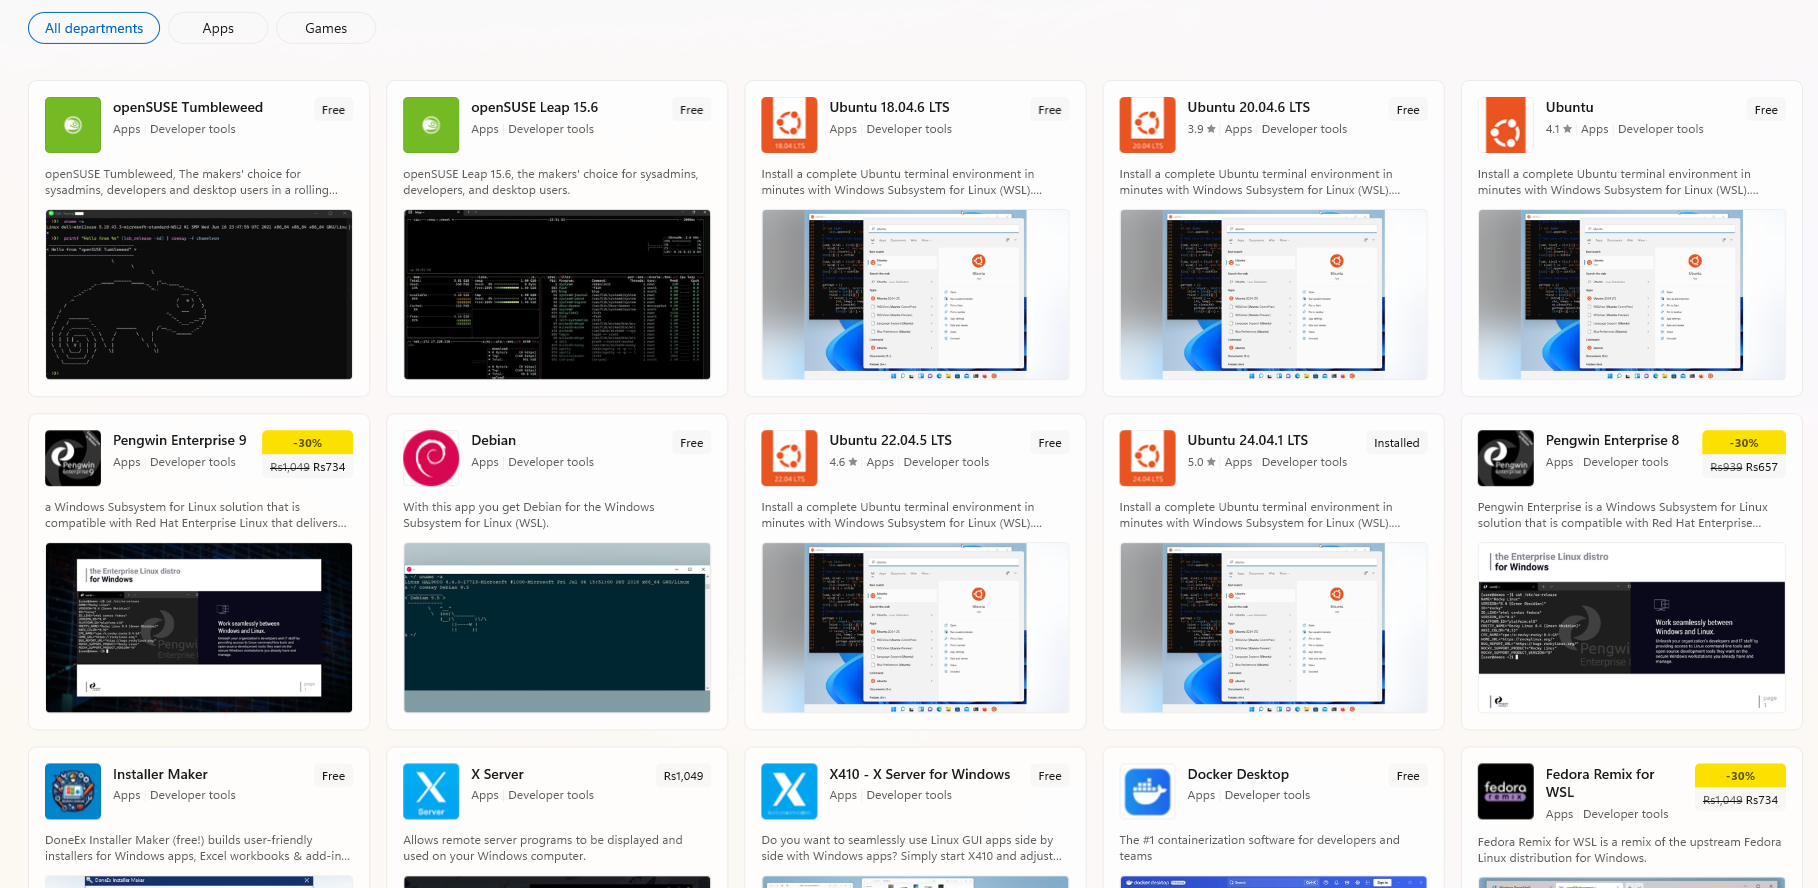
Task: Click the "Ubuntu 22.04.5 LTS" title
Action: (x=890, y=441)
